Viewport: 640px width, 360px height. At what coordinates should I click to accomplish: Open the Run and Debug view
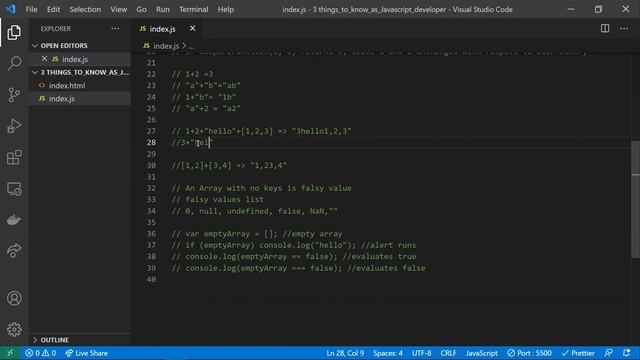point(14,126)
